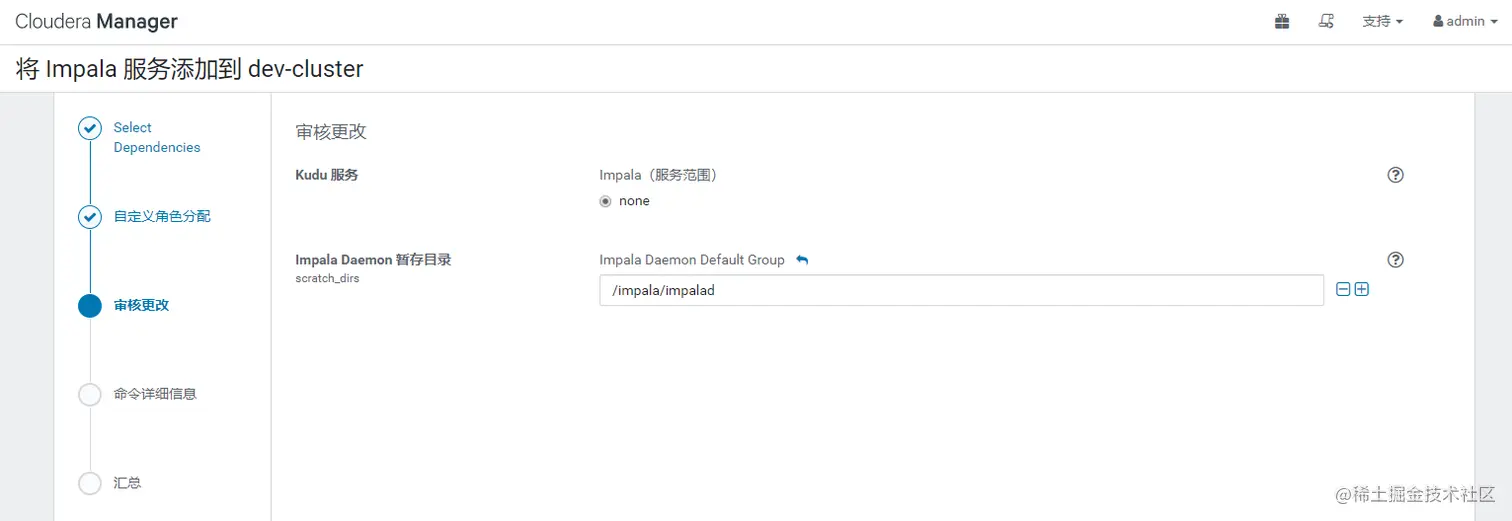Select the current 审核更改 step
Image resolution: width=1512 pixels, height=521 pixels.
coord(142,305)
